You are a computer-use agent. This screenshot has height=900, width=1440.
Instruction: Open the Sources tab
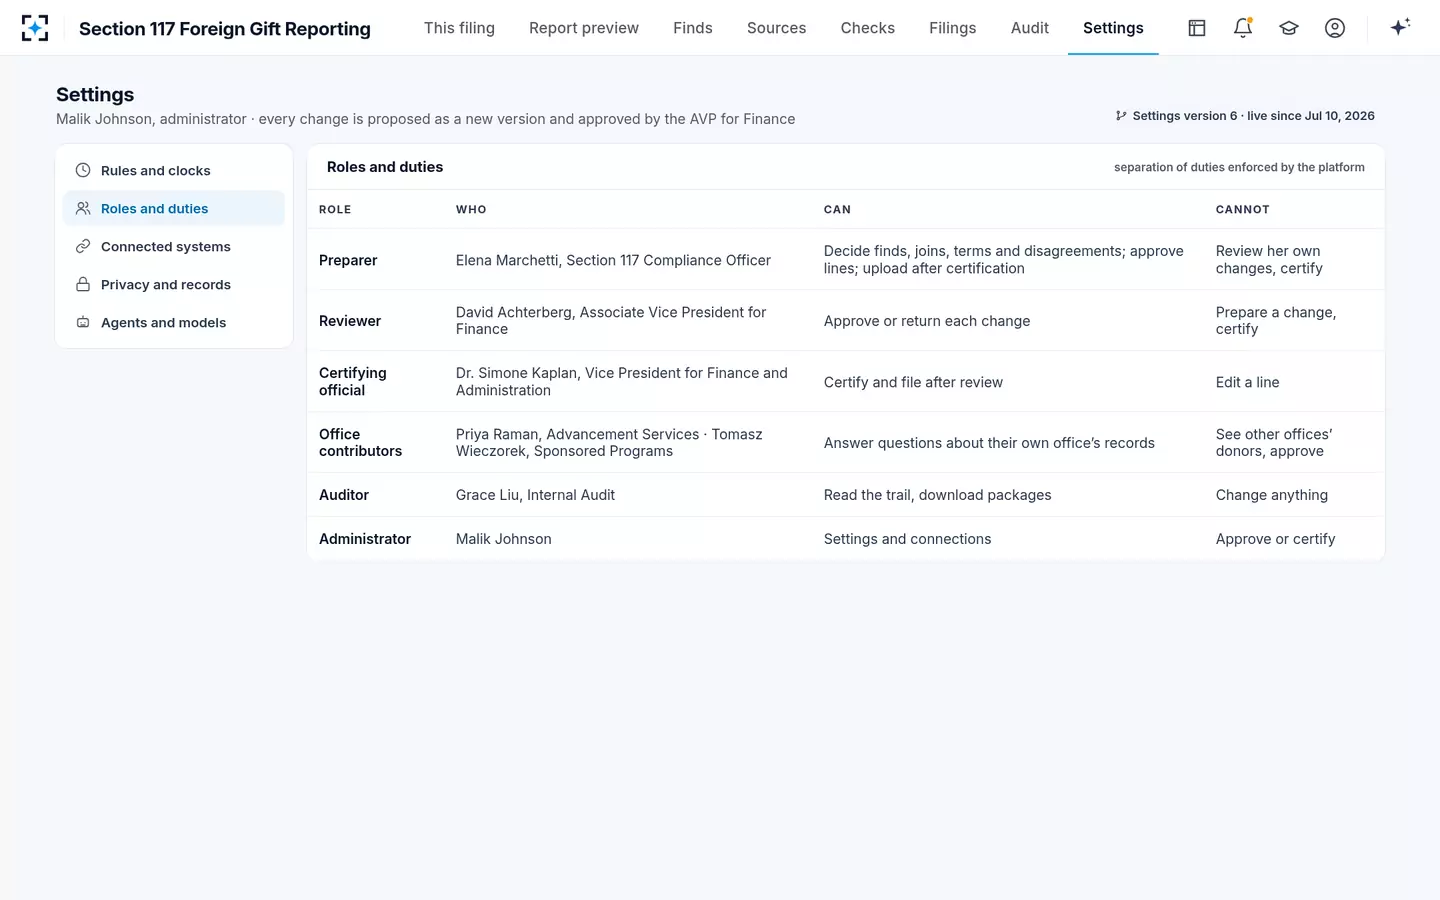tap(776, 28)
